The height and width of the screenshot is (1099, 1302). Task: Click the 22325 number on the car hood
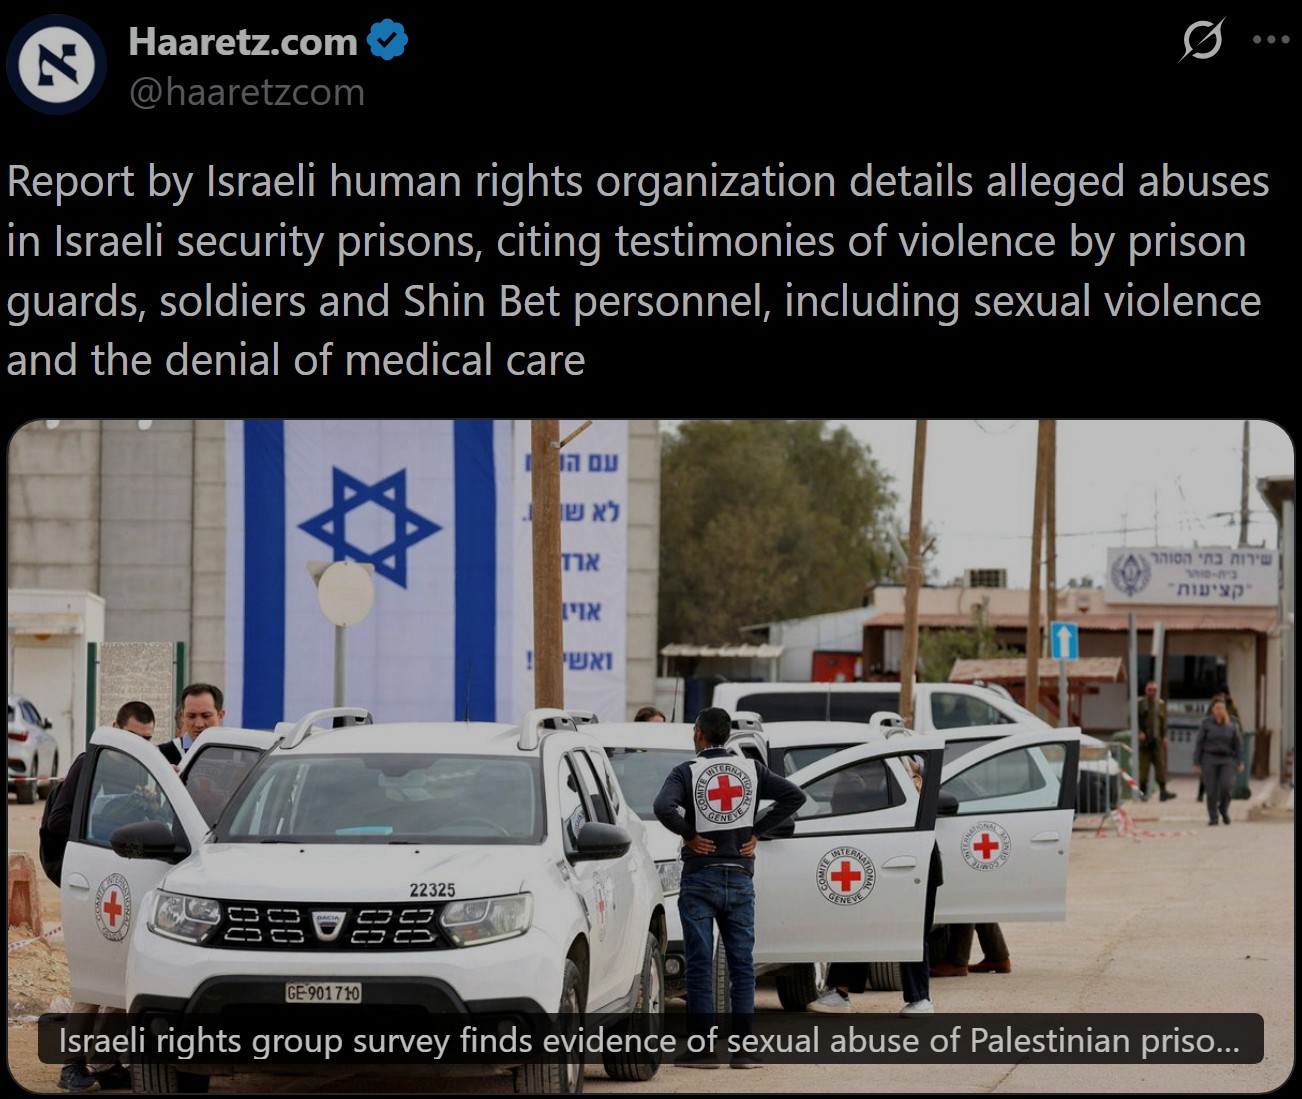(432, 890)
